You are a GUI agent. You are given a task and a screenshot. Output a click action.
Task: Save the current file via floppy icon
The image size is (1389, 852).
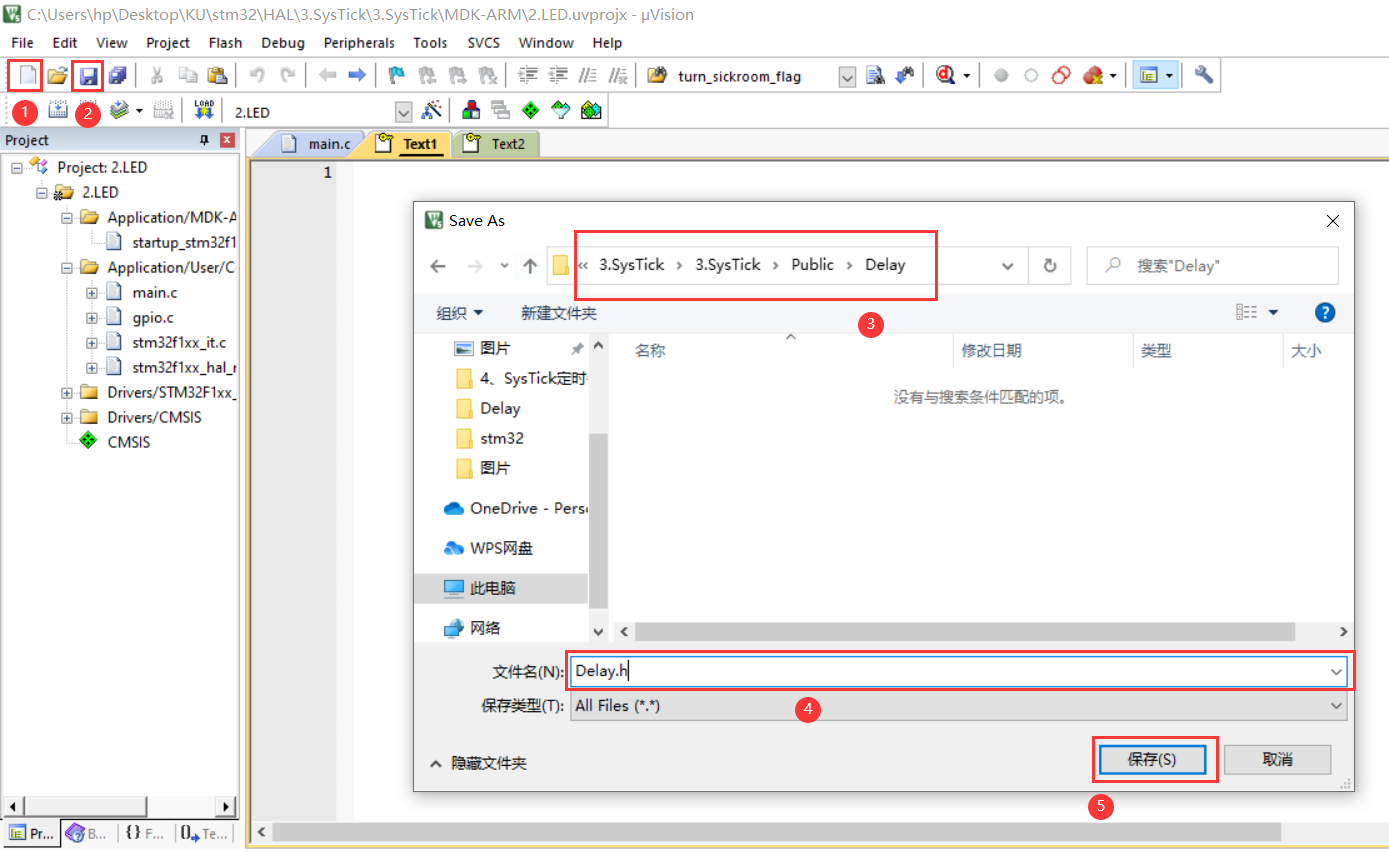click(x=88, y=75)
